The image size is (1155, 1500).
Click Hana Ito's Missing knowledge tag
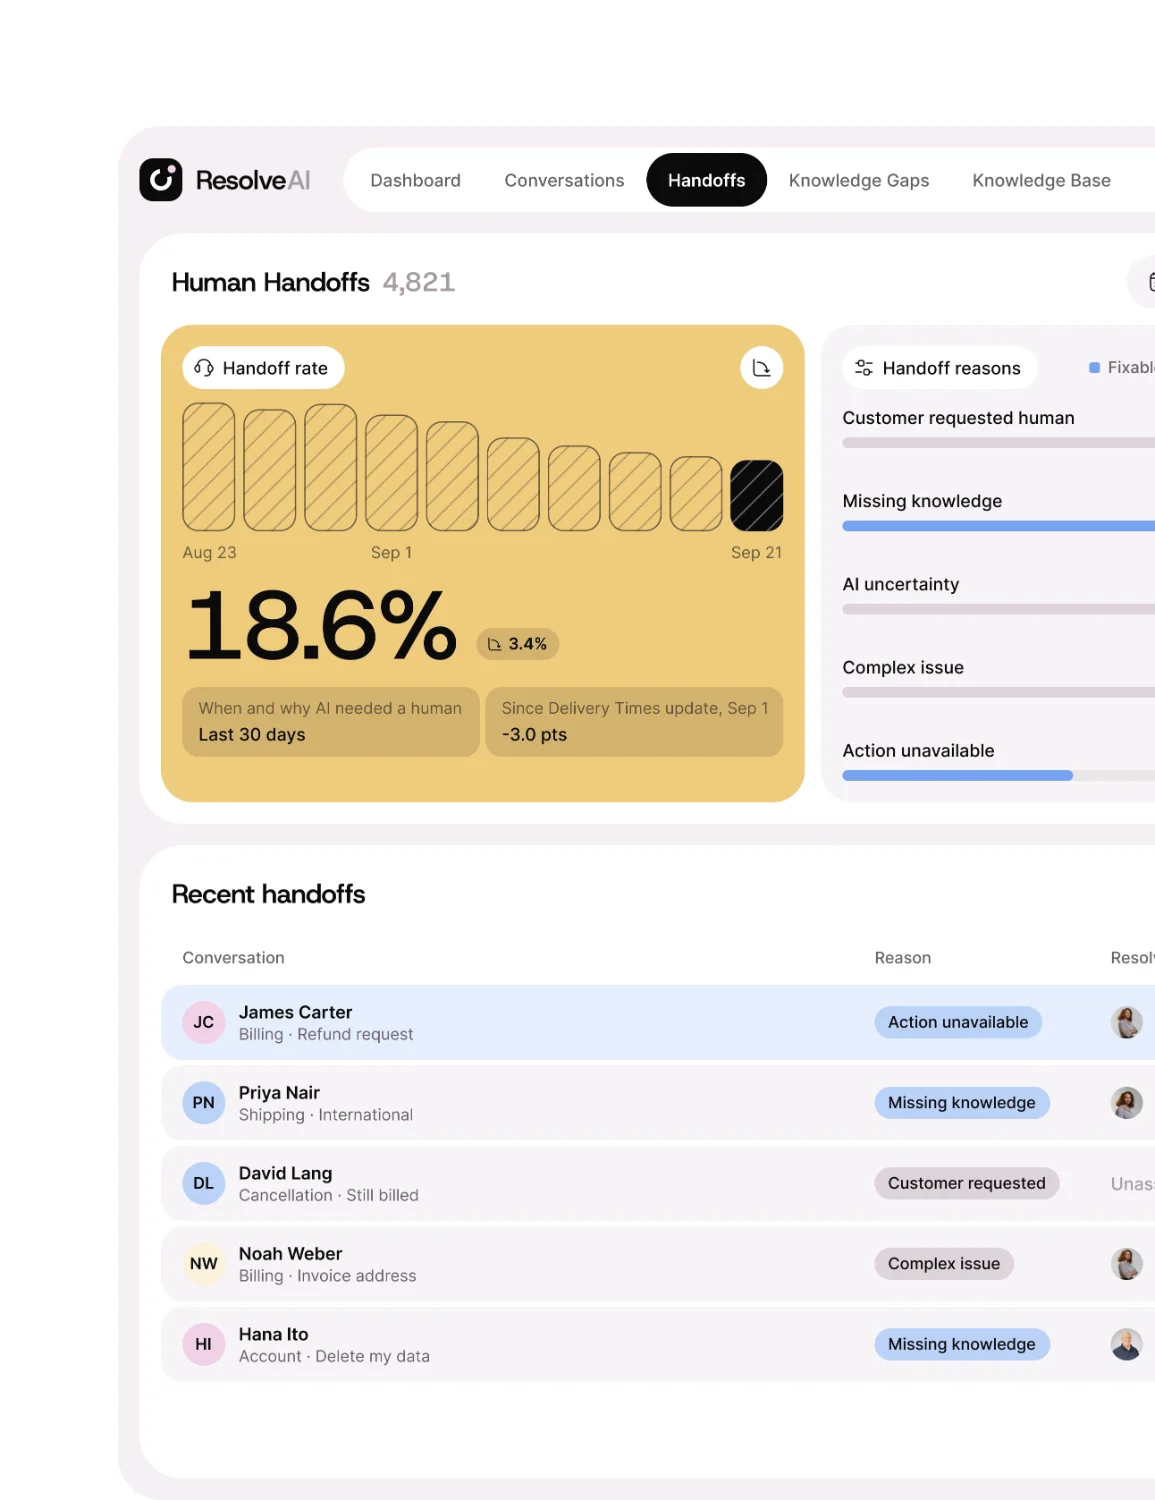(x=962, y=1344)
